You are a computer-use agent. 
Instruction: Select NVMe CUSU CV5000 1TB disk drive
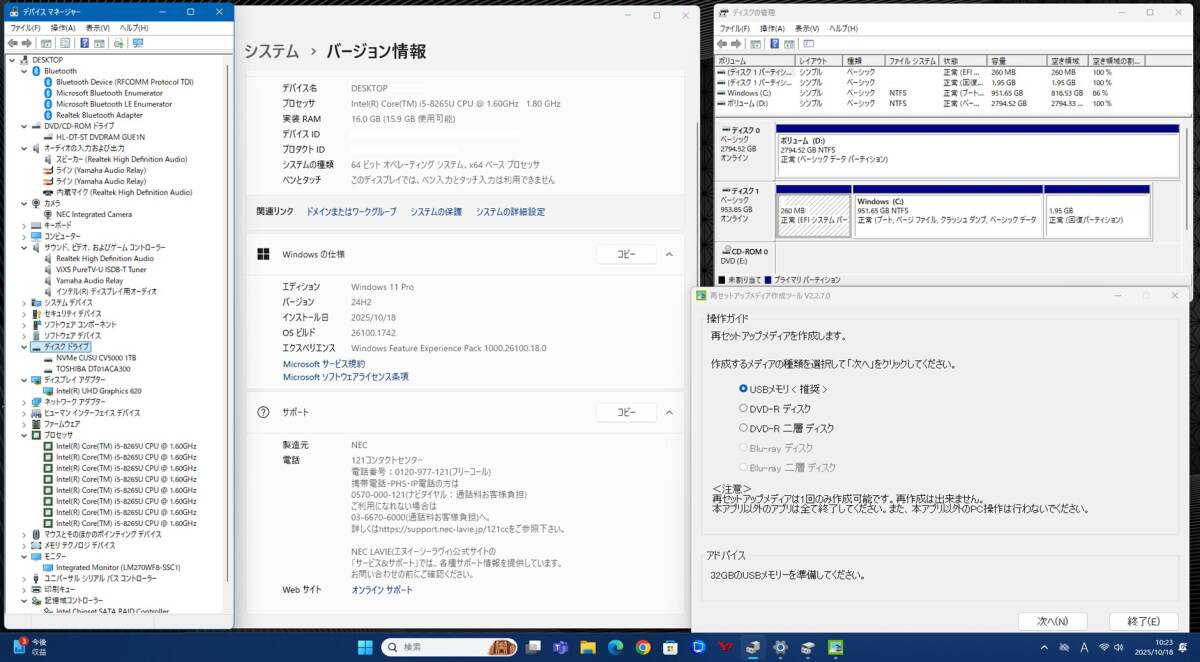coord(95,357)
